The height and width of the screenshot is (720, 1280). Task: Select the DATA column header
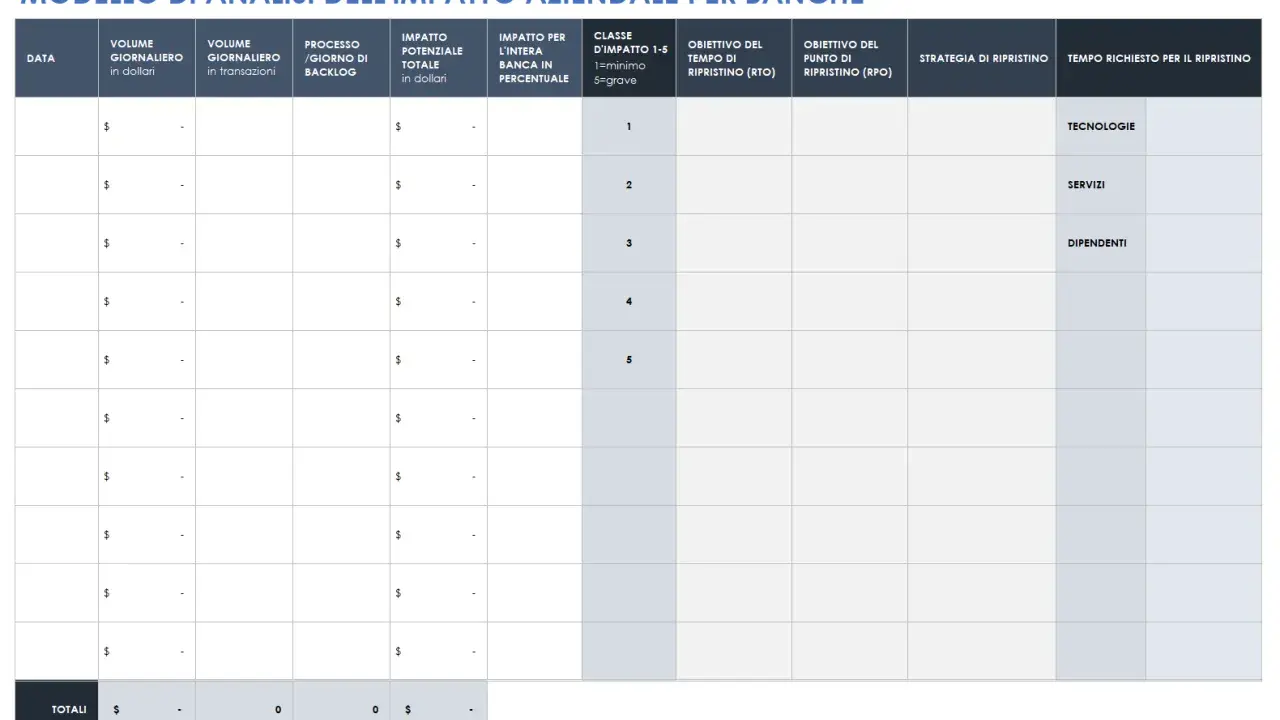pos(57,58)
